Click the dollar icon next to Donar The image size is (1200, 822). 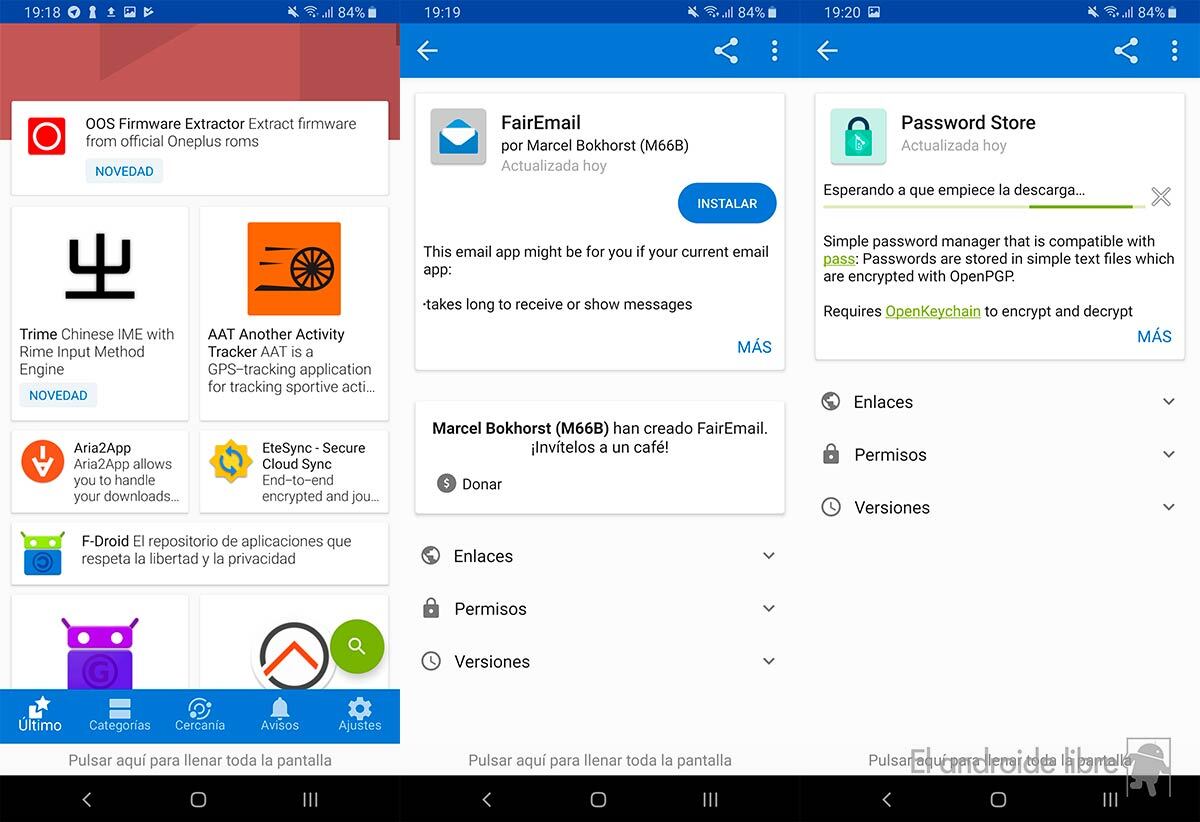tap(447, 484)
